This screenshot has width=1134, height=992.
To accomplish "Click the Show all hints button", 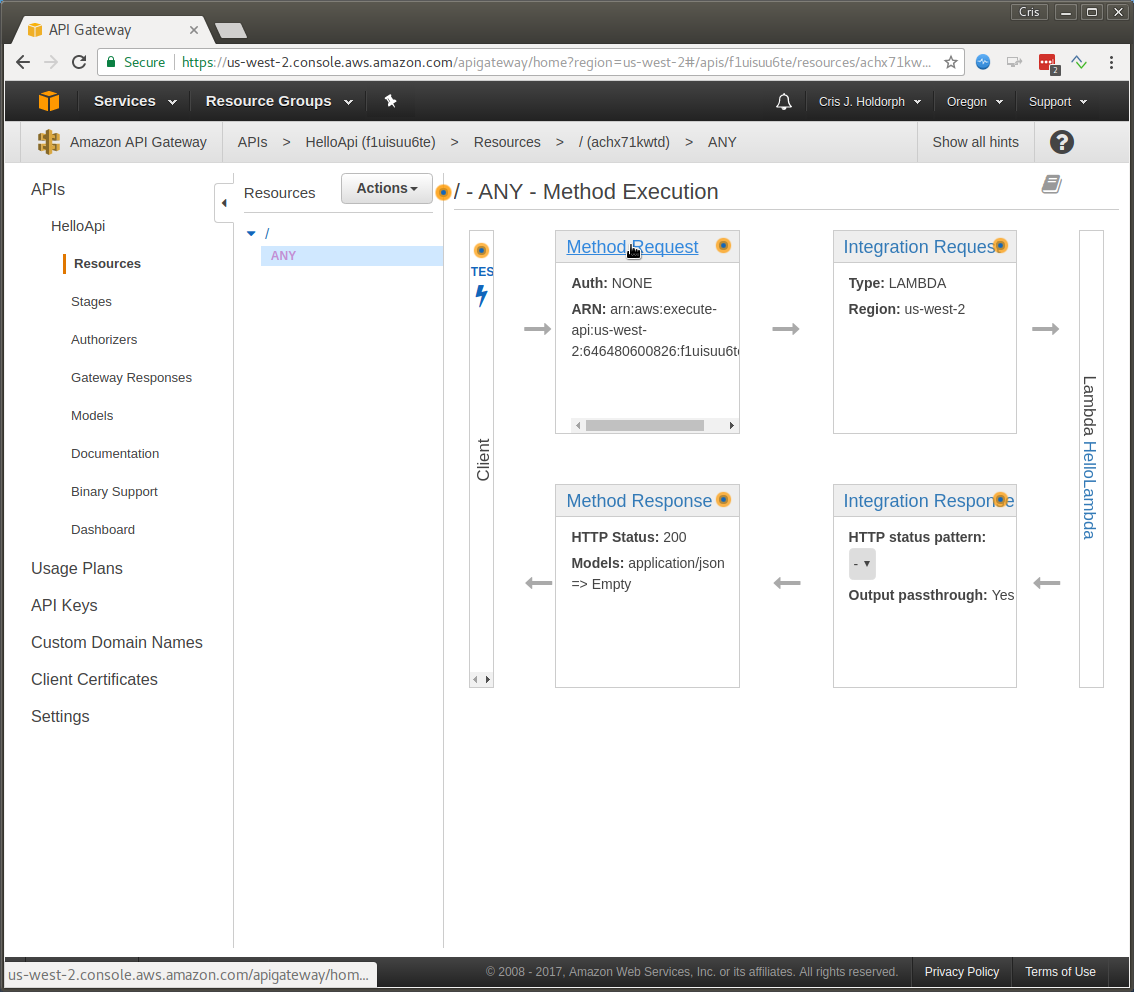I will tap(975, 142).
